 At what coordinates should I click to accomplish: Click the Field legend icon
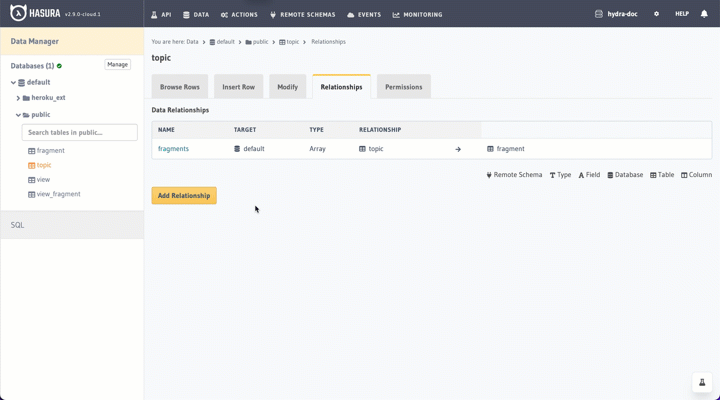point(581,175)
